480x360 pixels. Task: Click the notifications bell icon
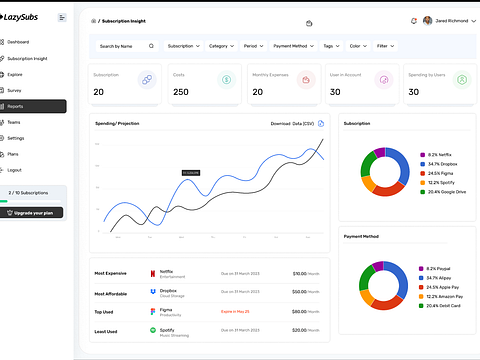[414, 21]
